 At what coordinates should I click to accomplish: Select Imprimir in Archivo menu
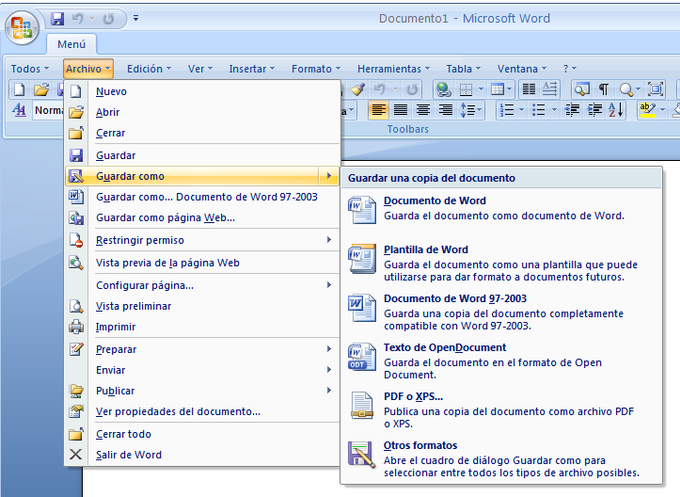coord(202,327)
